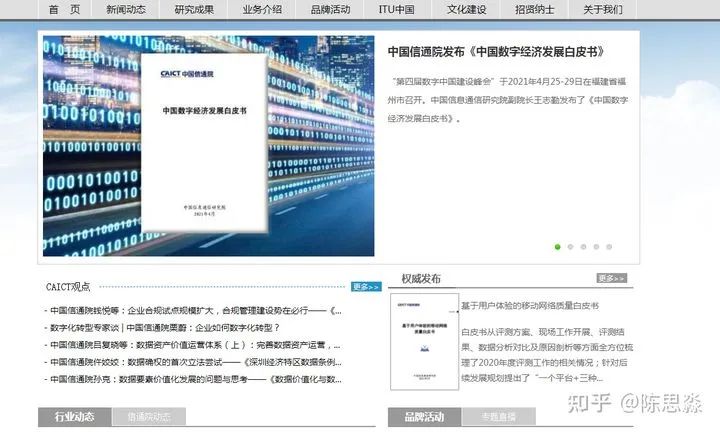Click the white paper description starting 白皮书从评测方案
This screenshot has width=720, height=432.
(547, 355)
